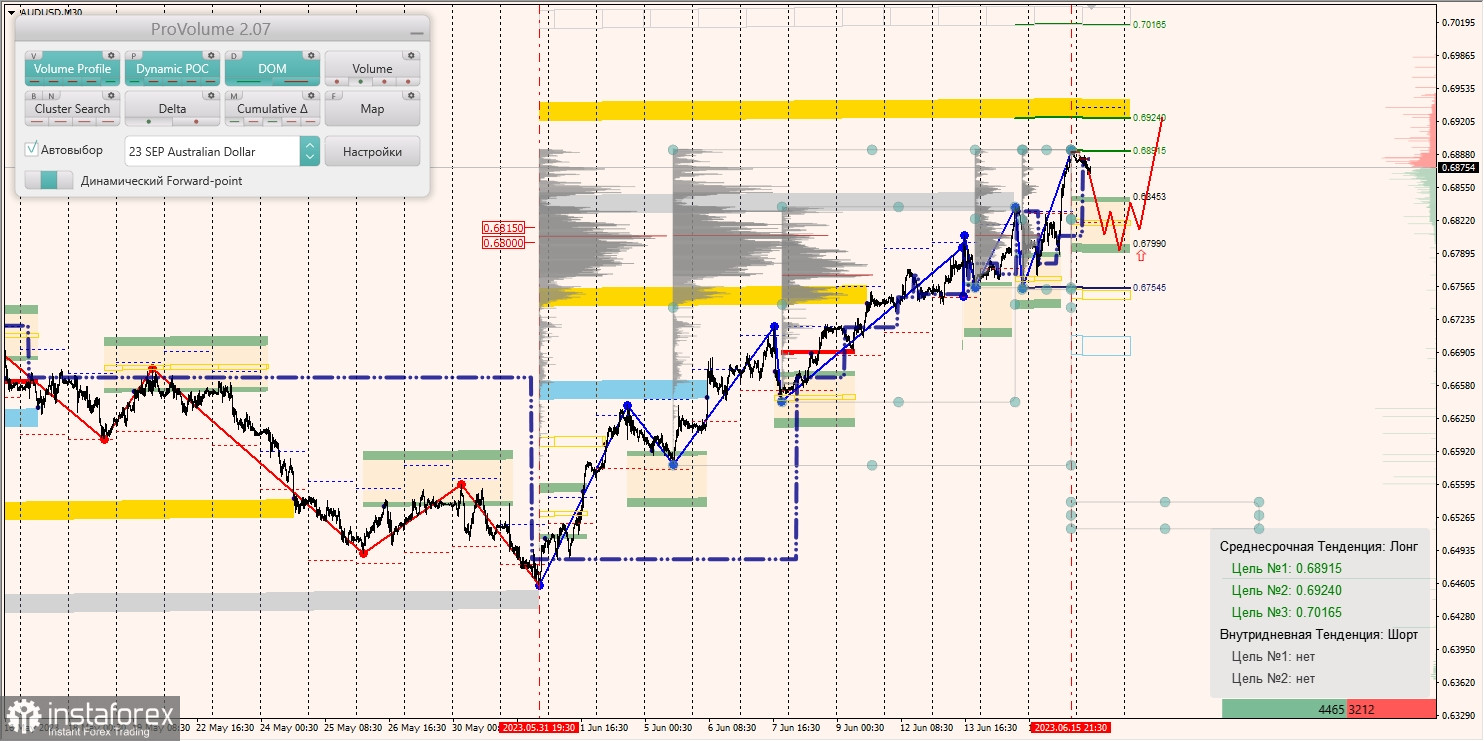This screenshot has height=741, width=1484.
Task: Toggle the Volume indicator button
Action: (x=372, y=69)
